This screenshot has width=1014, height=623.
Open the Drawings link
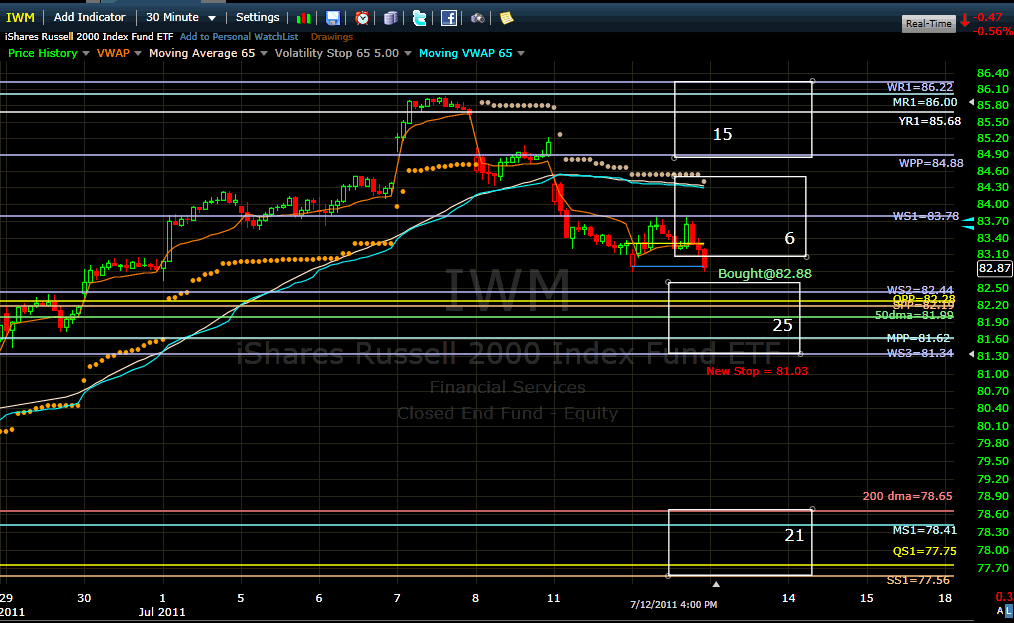[x=332, y=37]
